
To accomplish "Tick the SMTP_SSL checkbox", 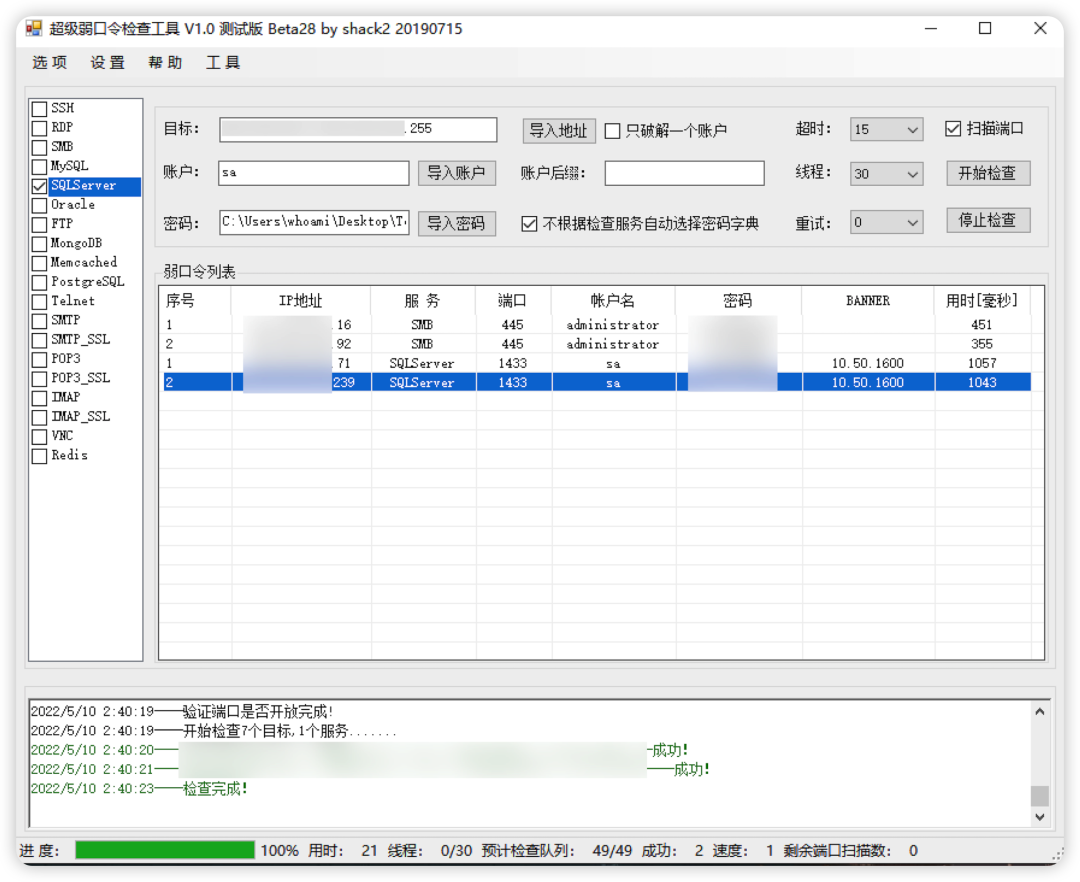I will click(x=39, y=340).
